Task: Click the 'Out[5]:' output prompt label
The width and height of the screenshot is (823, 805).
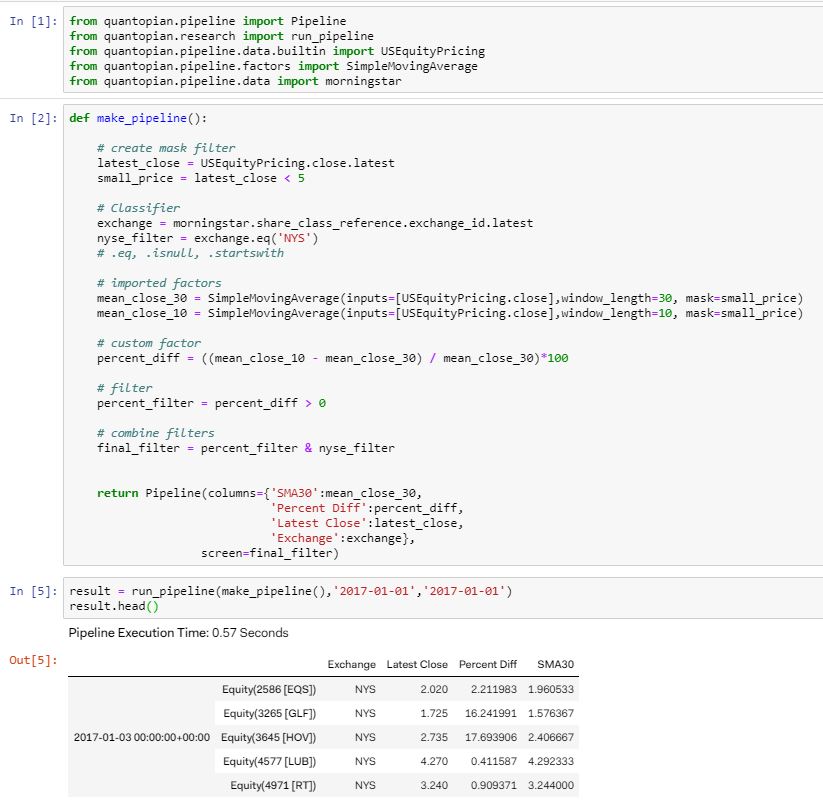Action: [x=33, y=660]
